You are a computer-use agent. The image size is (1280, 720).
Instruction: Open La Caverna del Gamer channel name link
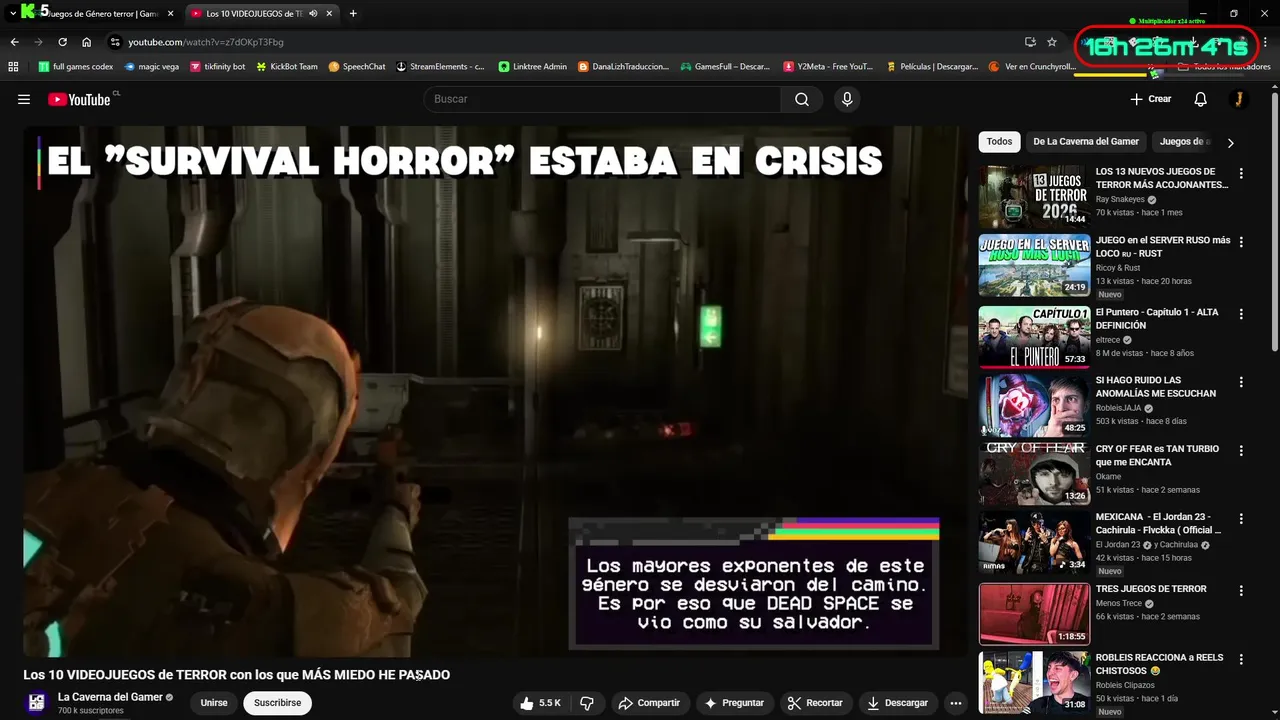click(110, 697)
